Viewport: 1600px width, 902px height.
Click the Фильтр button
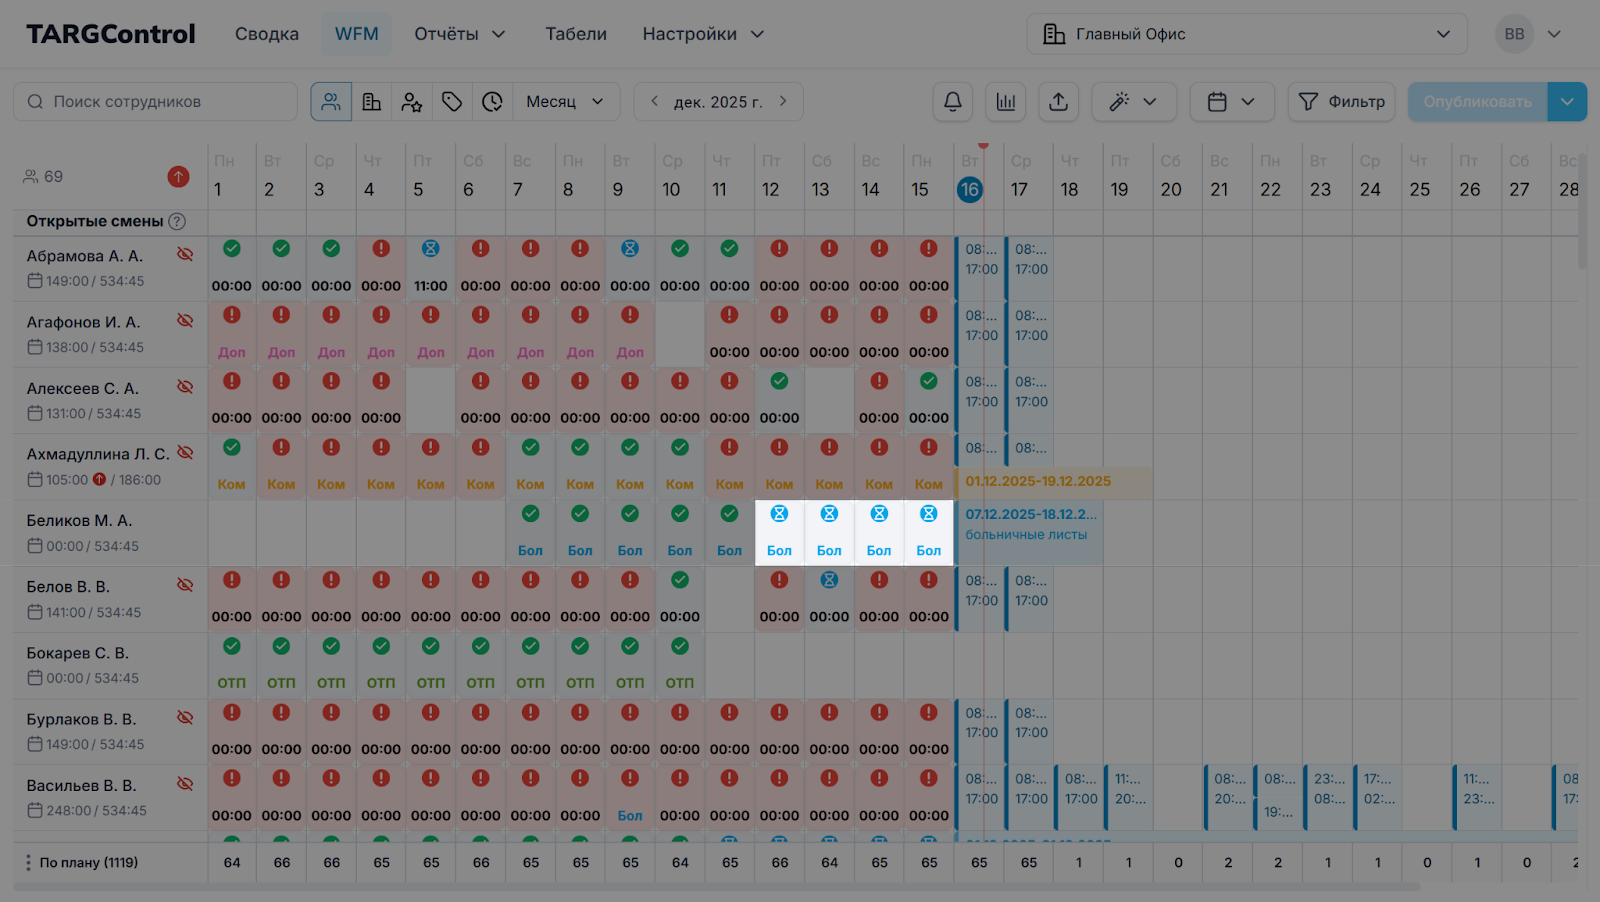[x=1341, y=102]
